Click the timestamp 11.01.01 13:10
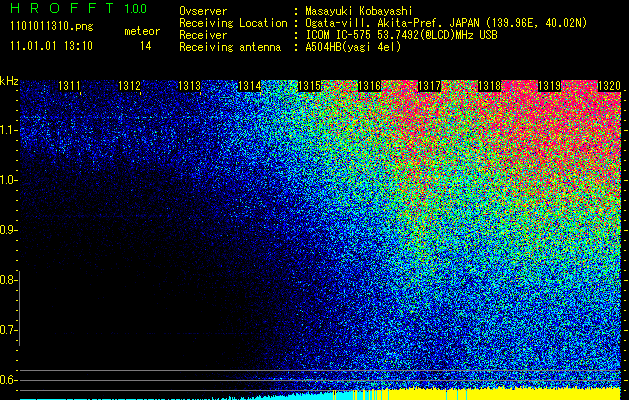 51,46
